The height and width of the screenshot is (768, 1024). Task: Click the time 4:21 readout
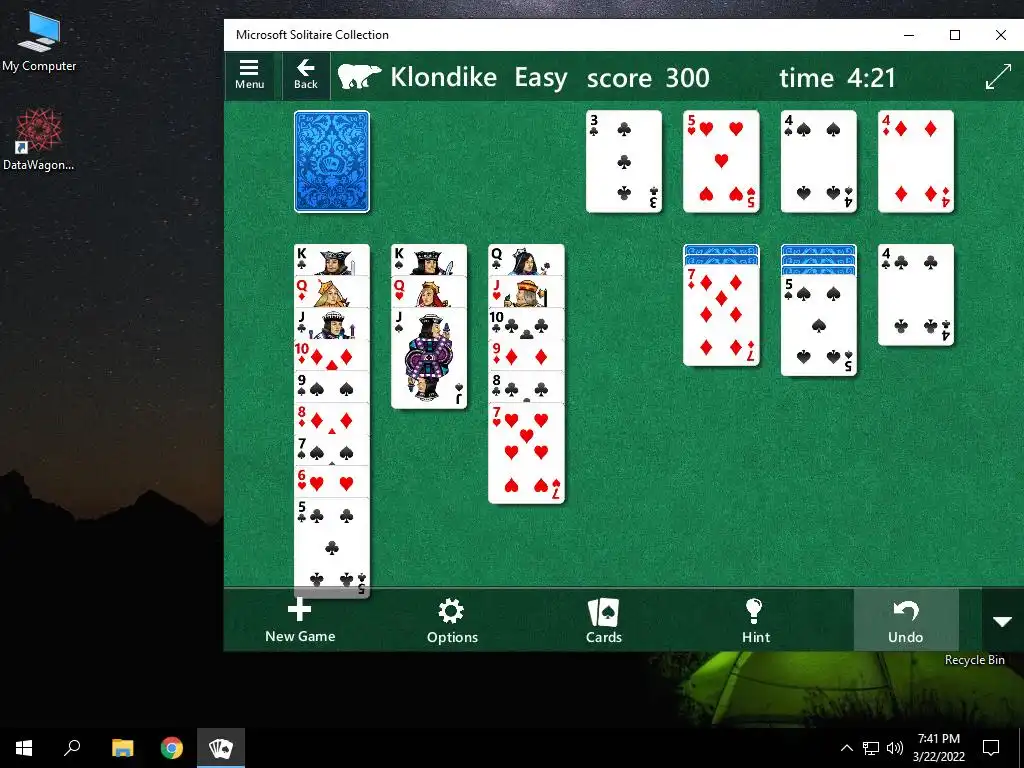pyautogui.click(x=837, y=78)
